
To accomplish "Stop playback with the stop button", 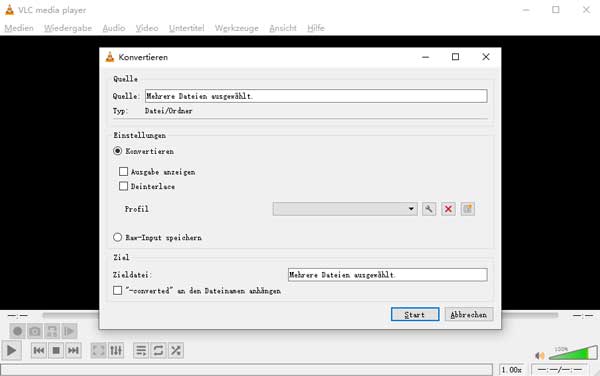I will click(56, 350).
